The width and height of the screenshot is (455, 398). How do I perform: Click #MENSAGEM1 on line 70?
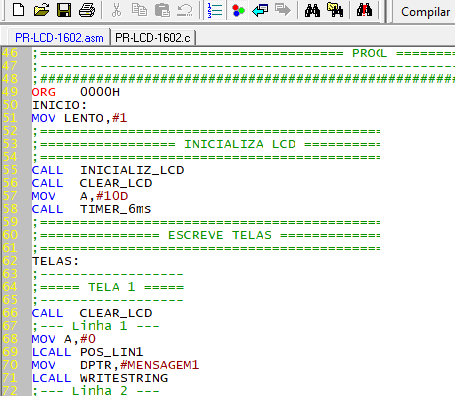pyautogui.click(x=160, y=365)
